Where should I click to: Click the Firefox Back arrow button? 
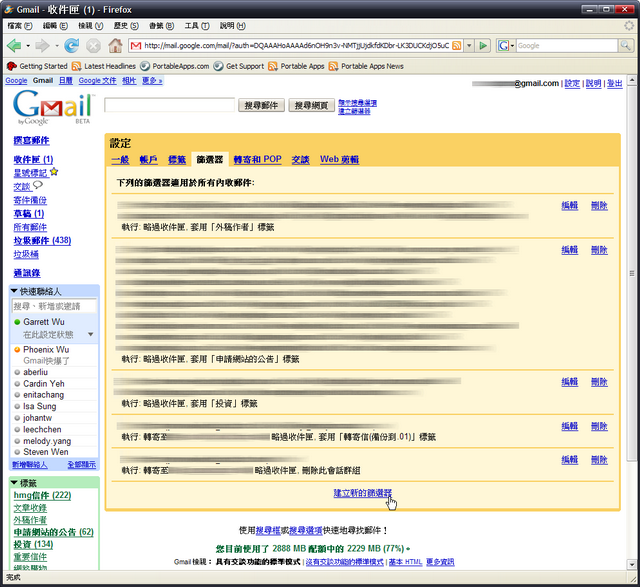pyautogui.click(x=14, y=46)
